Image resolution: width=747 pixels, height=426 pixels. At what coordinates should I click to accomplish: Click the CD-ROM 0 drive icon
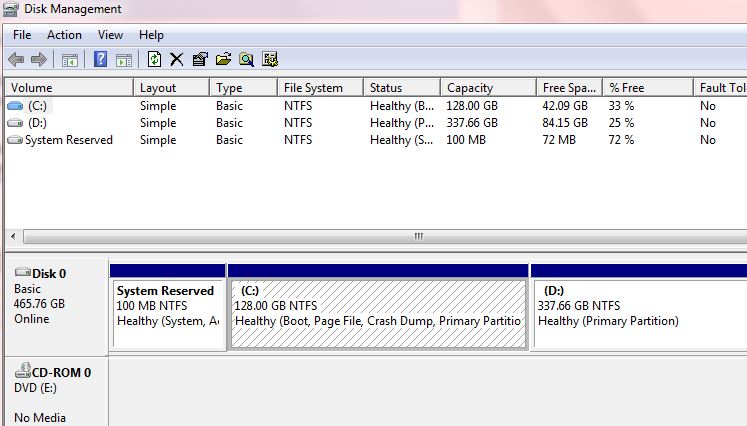pyautogui.click(x=22, y=370)
